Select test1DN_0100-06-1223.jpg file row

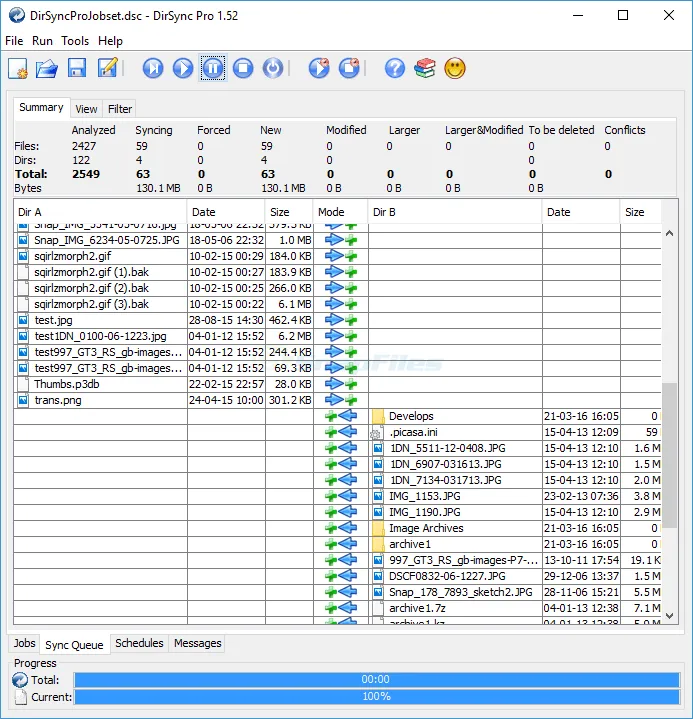[x=337, y=336]
